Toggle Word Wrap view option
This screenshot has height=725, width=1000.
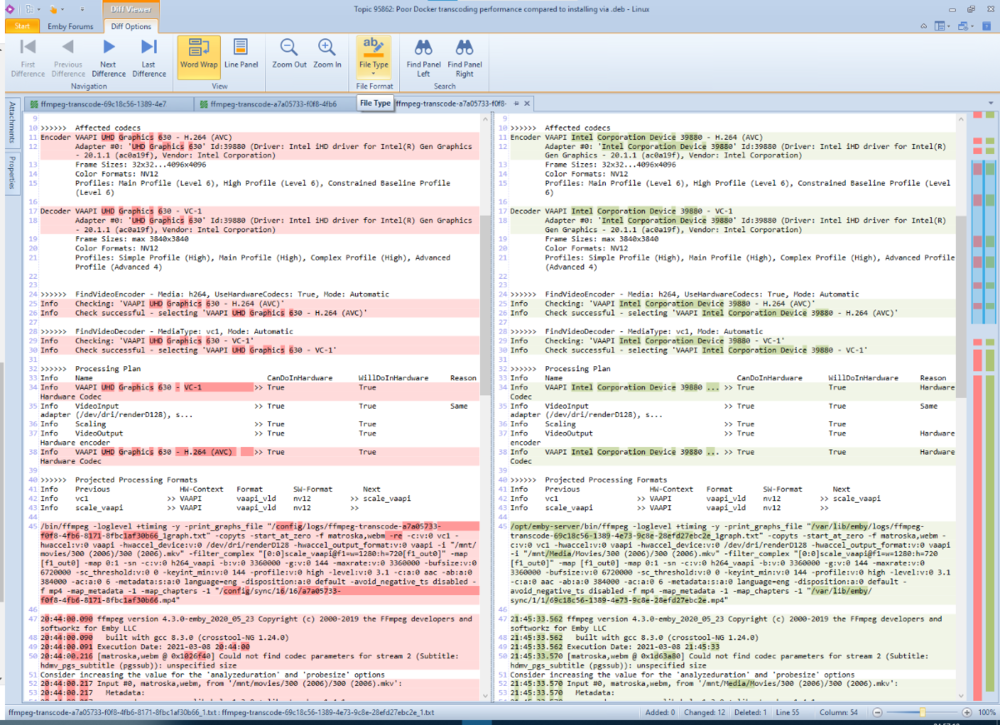tap(199, 55)
